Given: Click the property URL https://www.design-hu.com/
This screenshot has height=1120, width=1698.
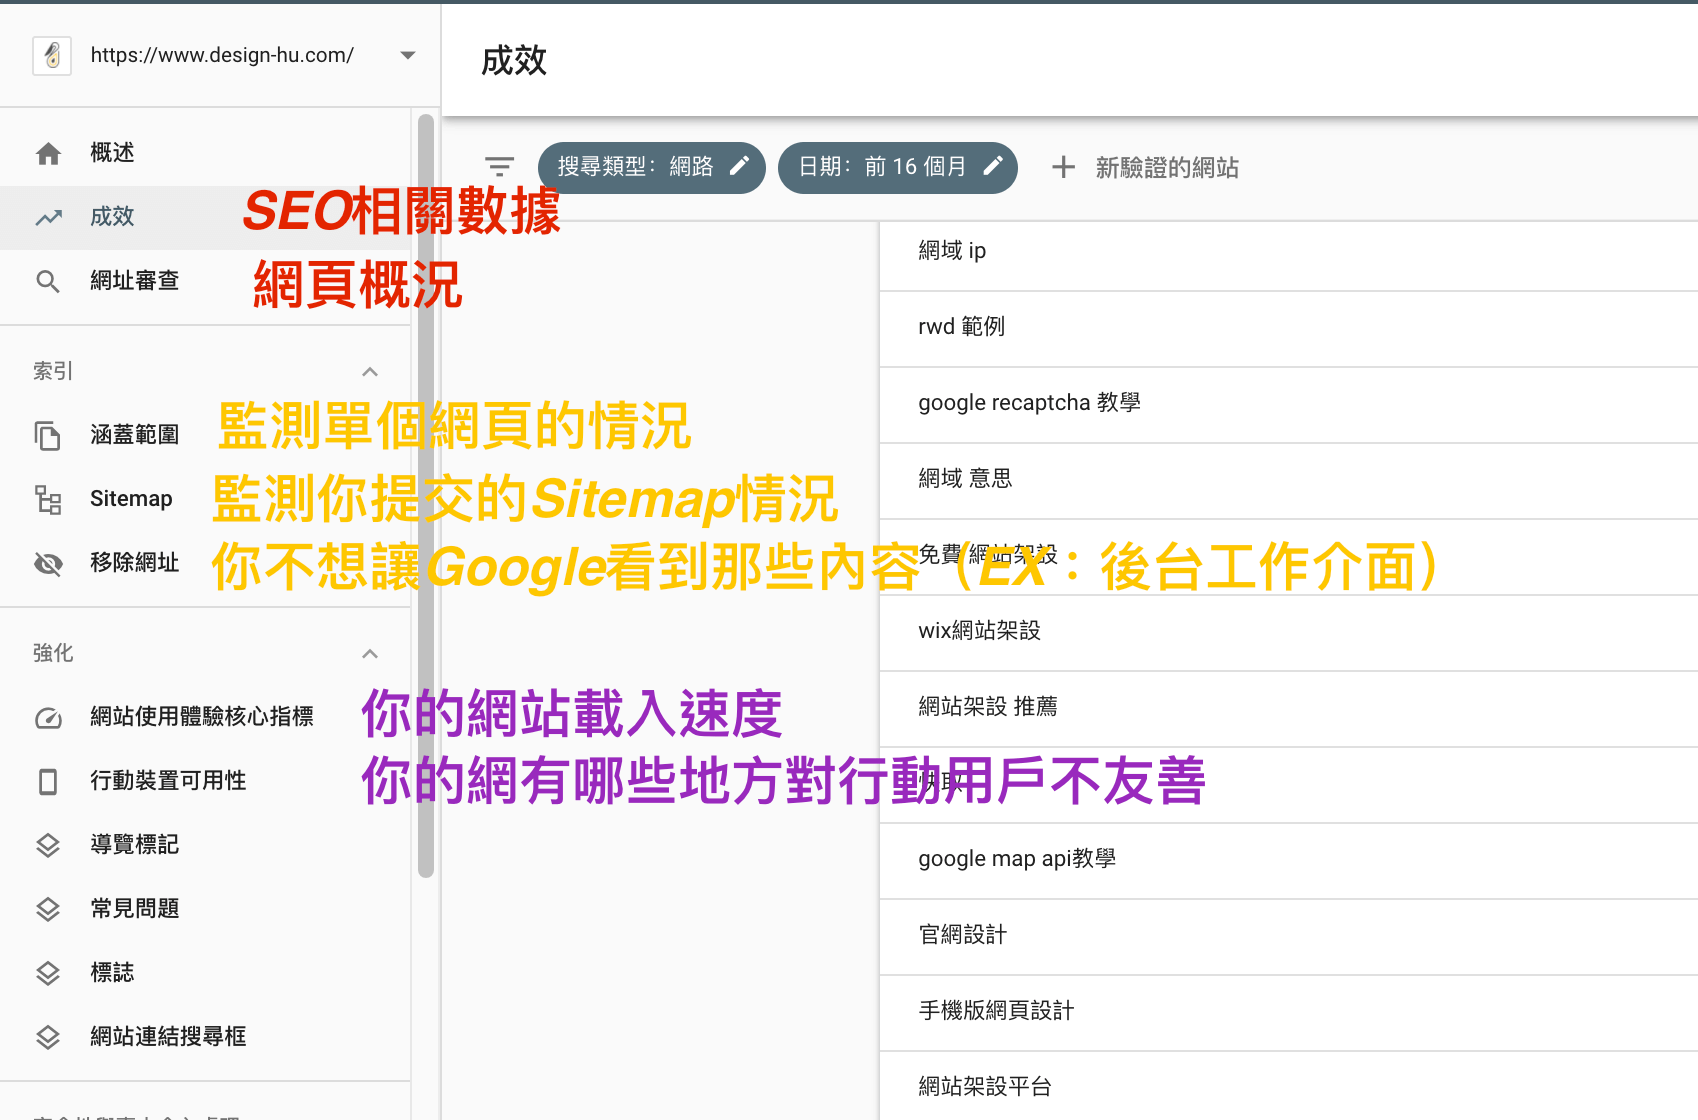Looking at the screenshot, I should coord(222,55).
